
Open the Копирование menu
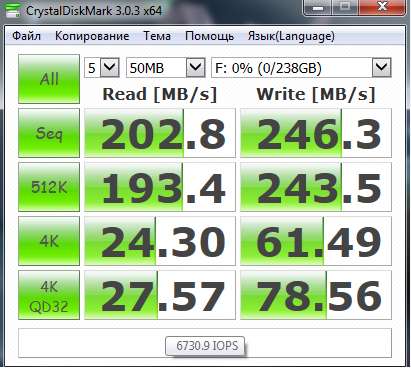[92, 36]
